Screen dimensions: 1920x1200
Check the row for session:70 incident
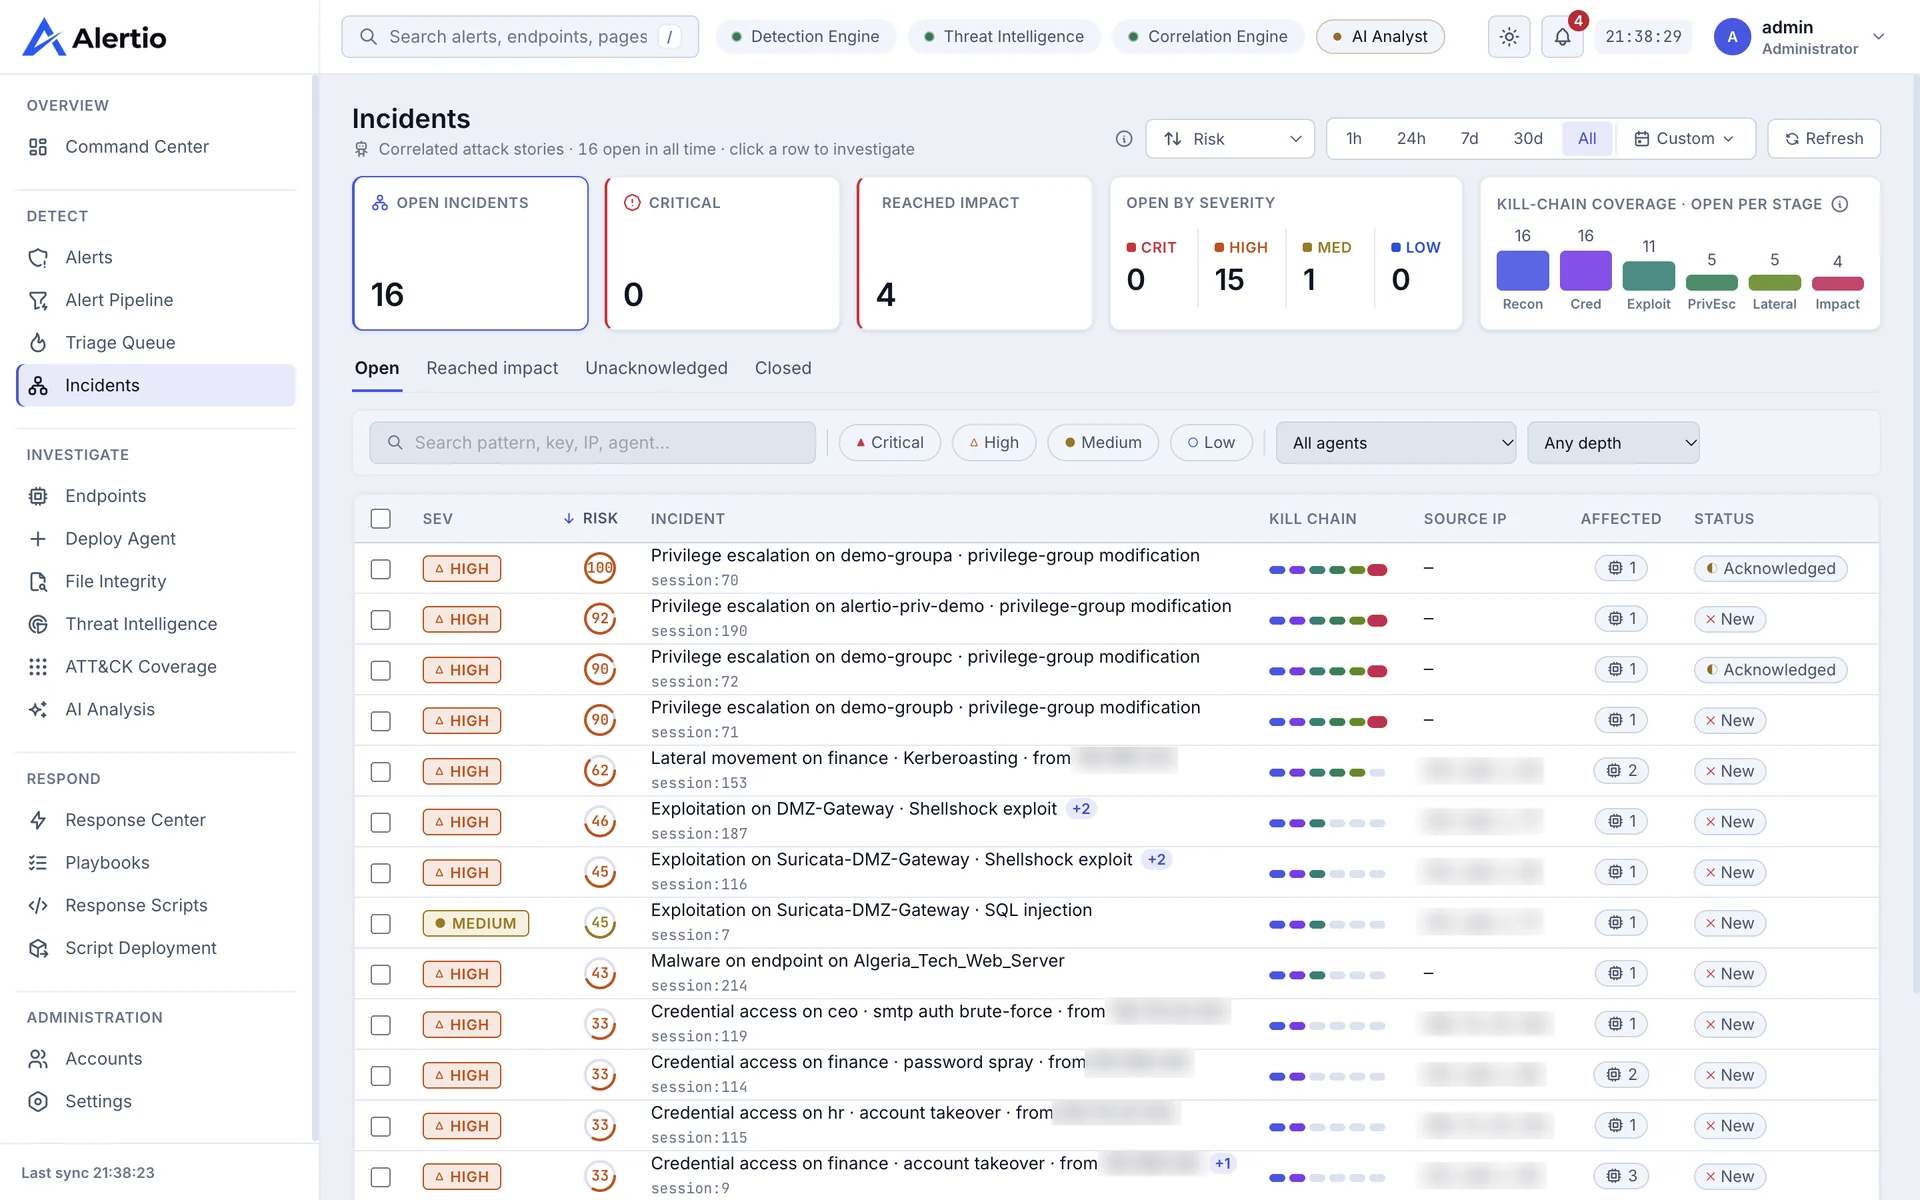[381, 569]
